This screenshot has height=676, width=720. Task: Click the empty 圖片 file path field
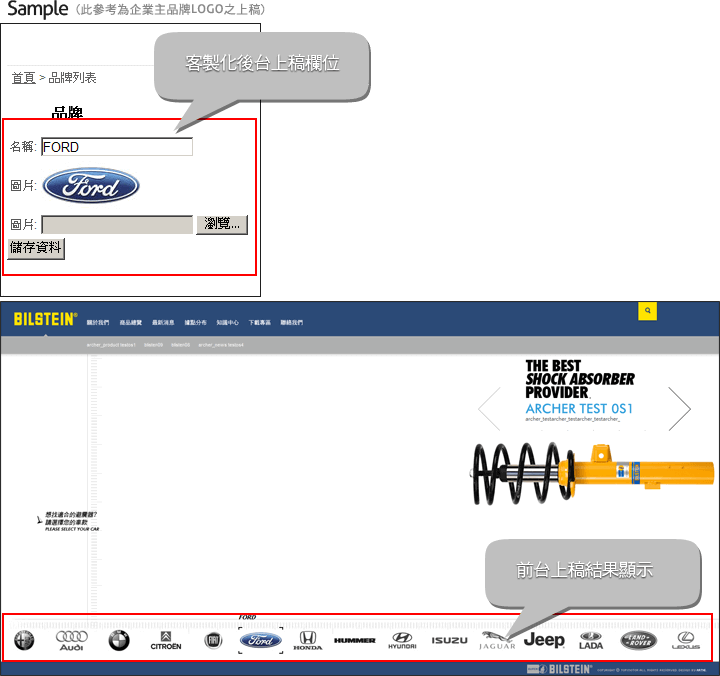117,225
